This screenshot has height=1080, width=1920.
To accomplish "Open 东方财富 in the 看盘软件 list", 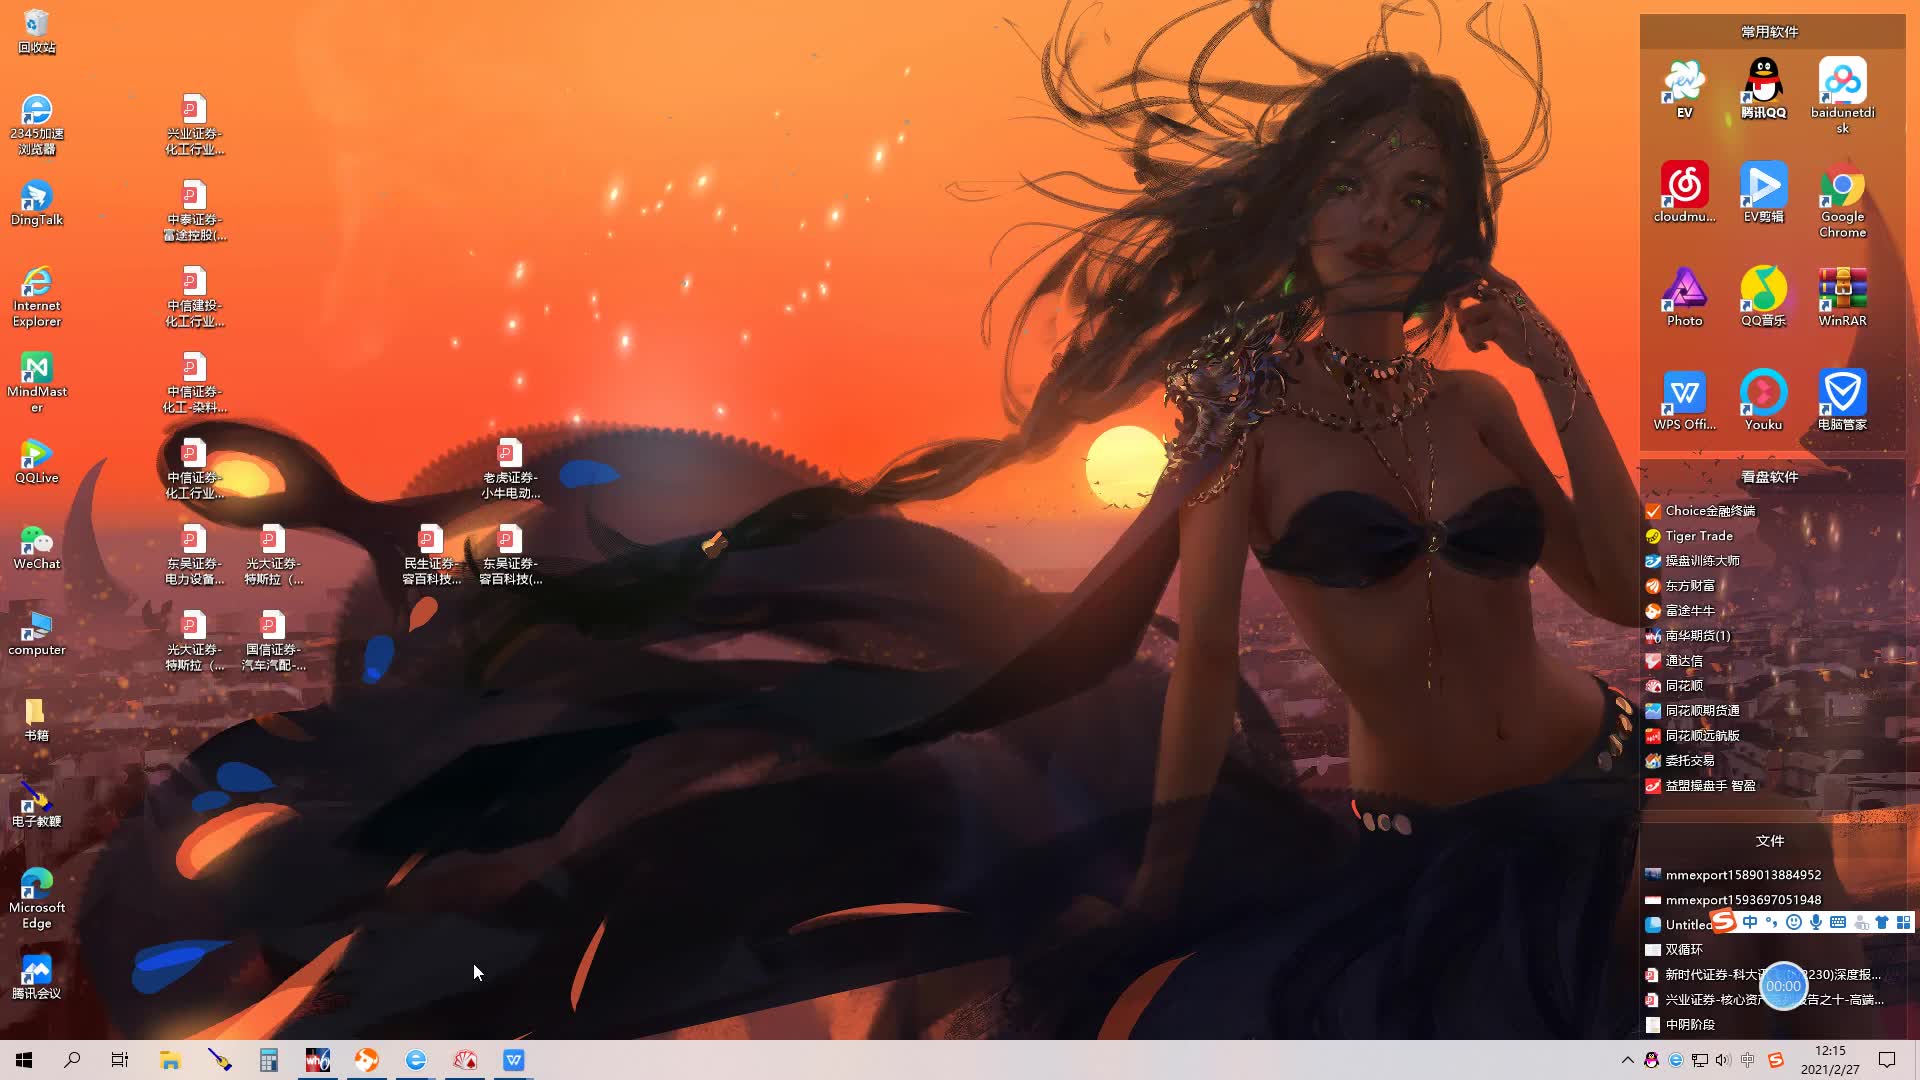I will pos(1680,585).
